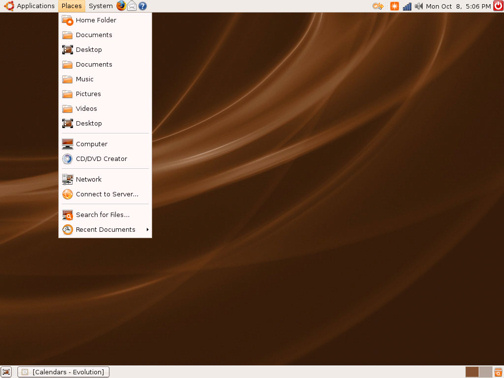Click the red power quit button
Viewport: 504px width, 378px height.
point(498,6)
